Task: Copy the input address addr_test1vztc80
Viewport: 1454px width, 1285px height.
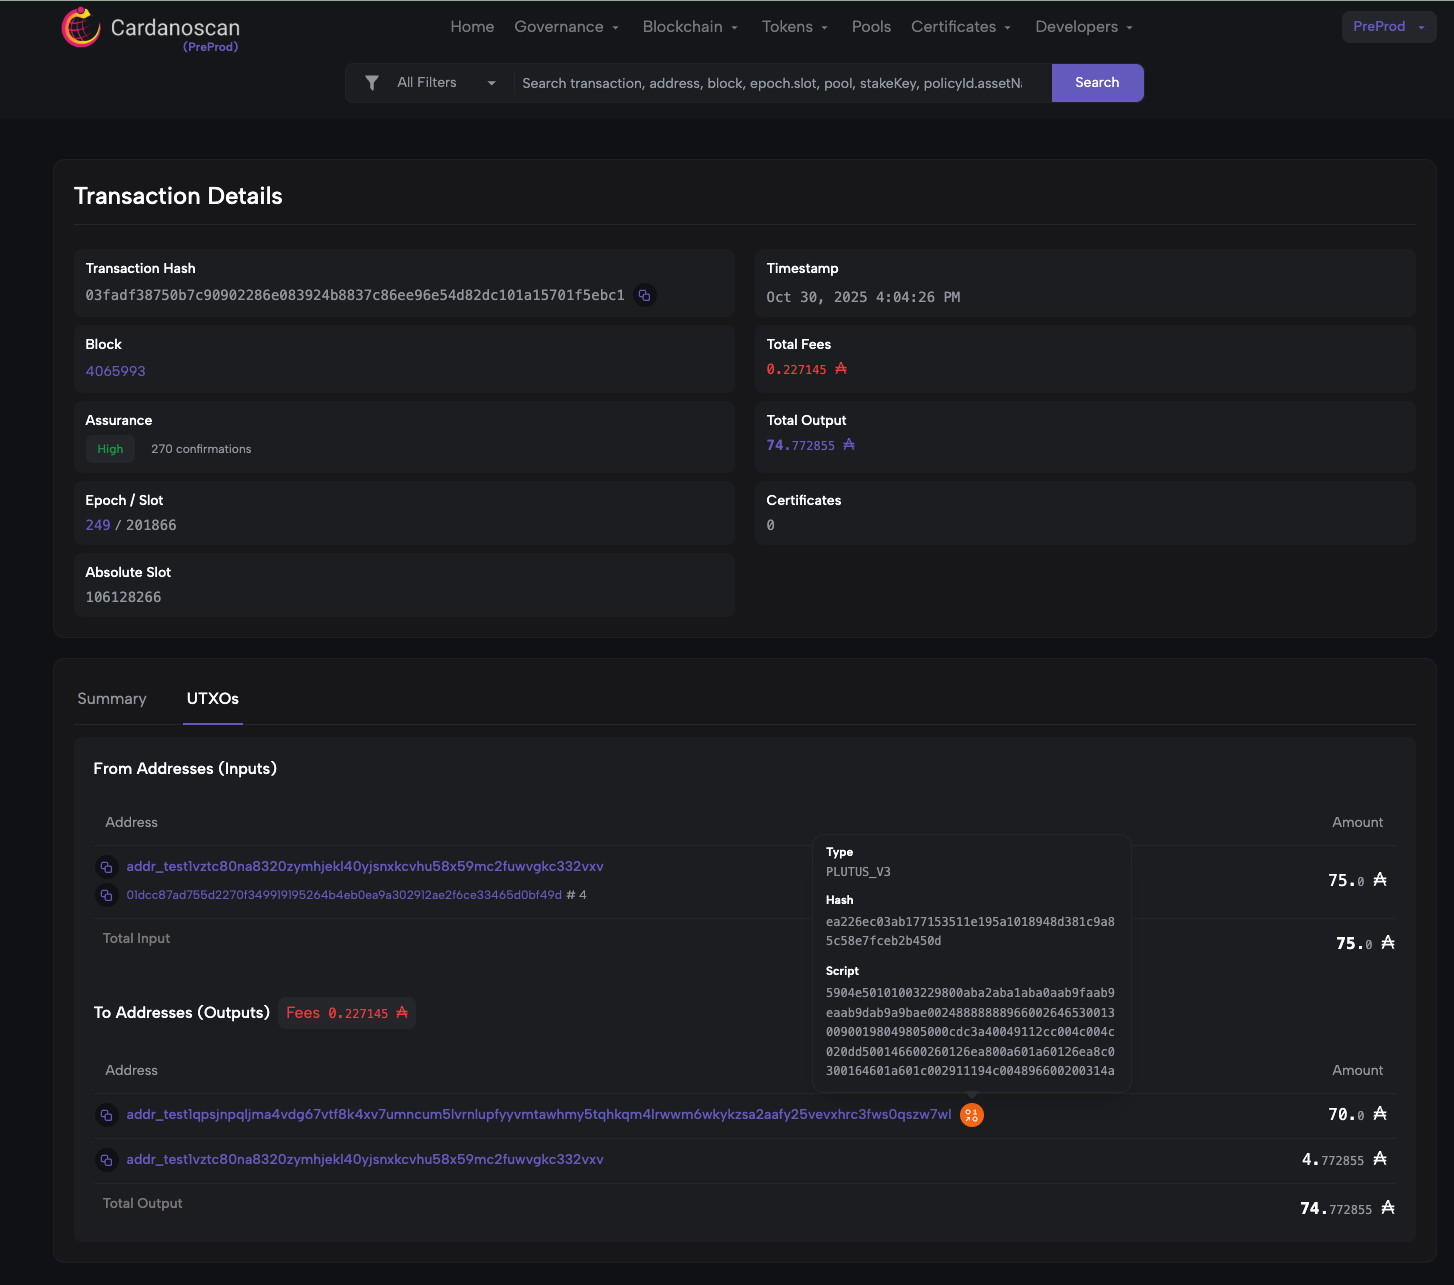Action: click(106, 867)
